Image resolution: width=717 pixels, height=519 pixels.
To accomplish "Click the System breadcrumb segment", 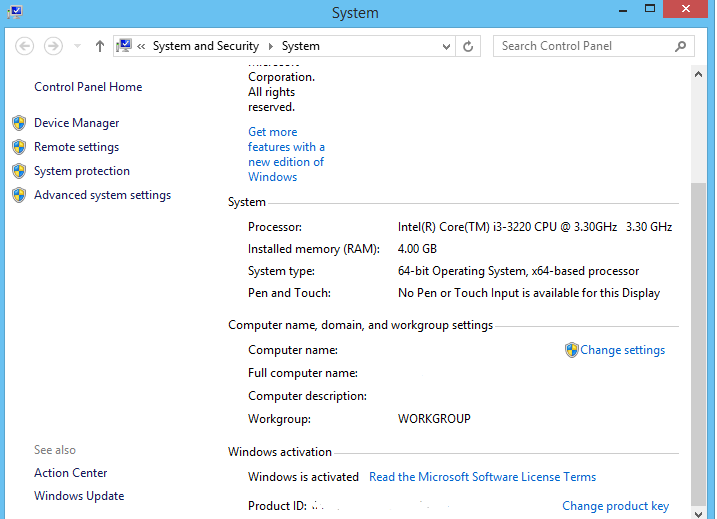I will pyautogui.click(x=300, y=46).
